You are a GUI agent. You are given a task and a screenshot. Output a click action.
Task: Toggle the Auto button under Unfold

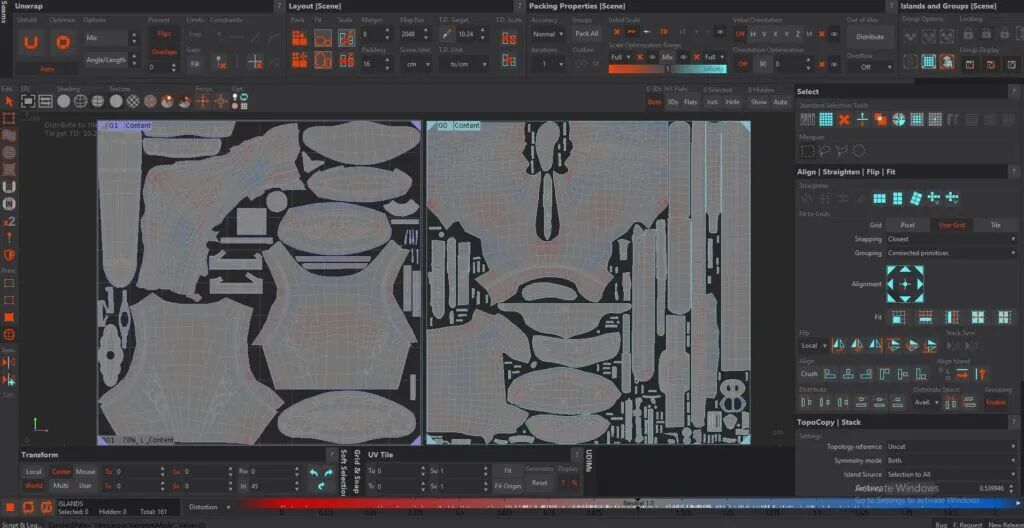47,69
